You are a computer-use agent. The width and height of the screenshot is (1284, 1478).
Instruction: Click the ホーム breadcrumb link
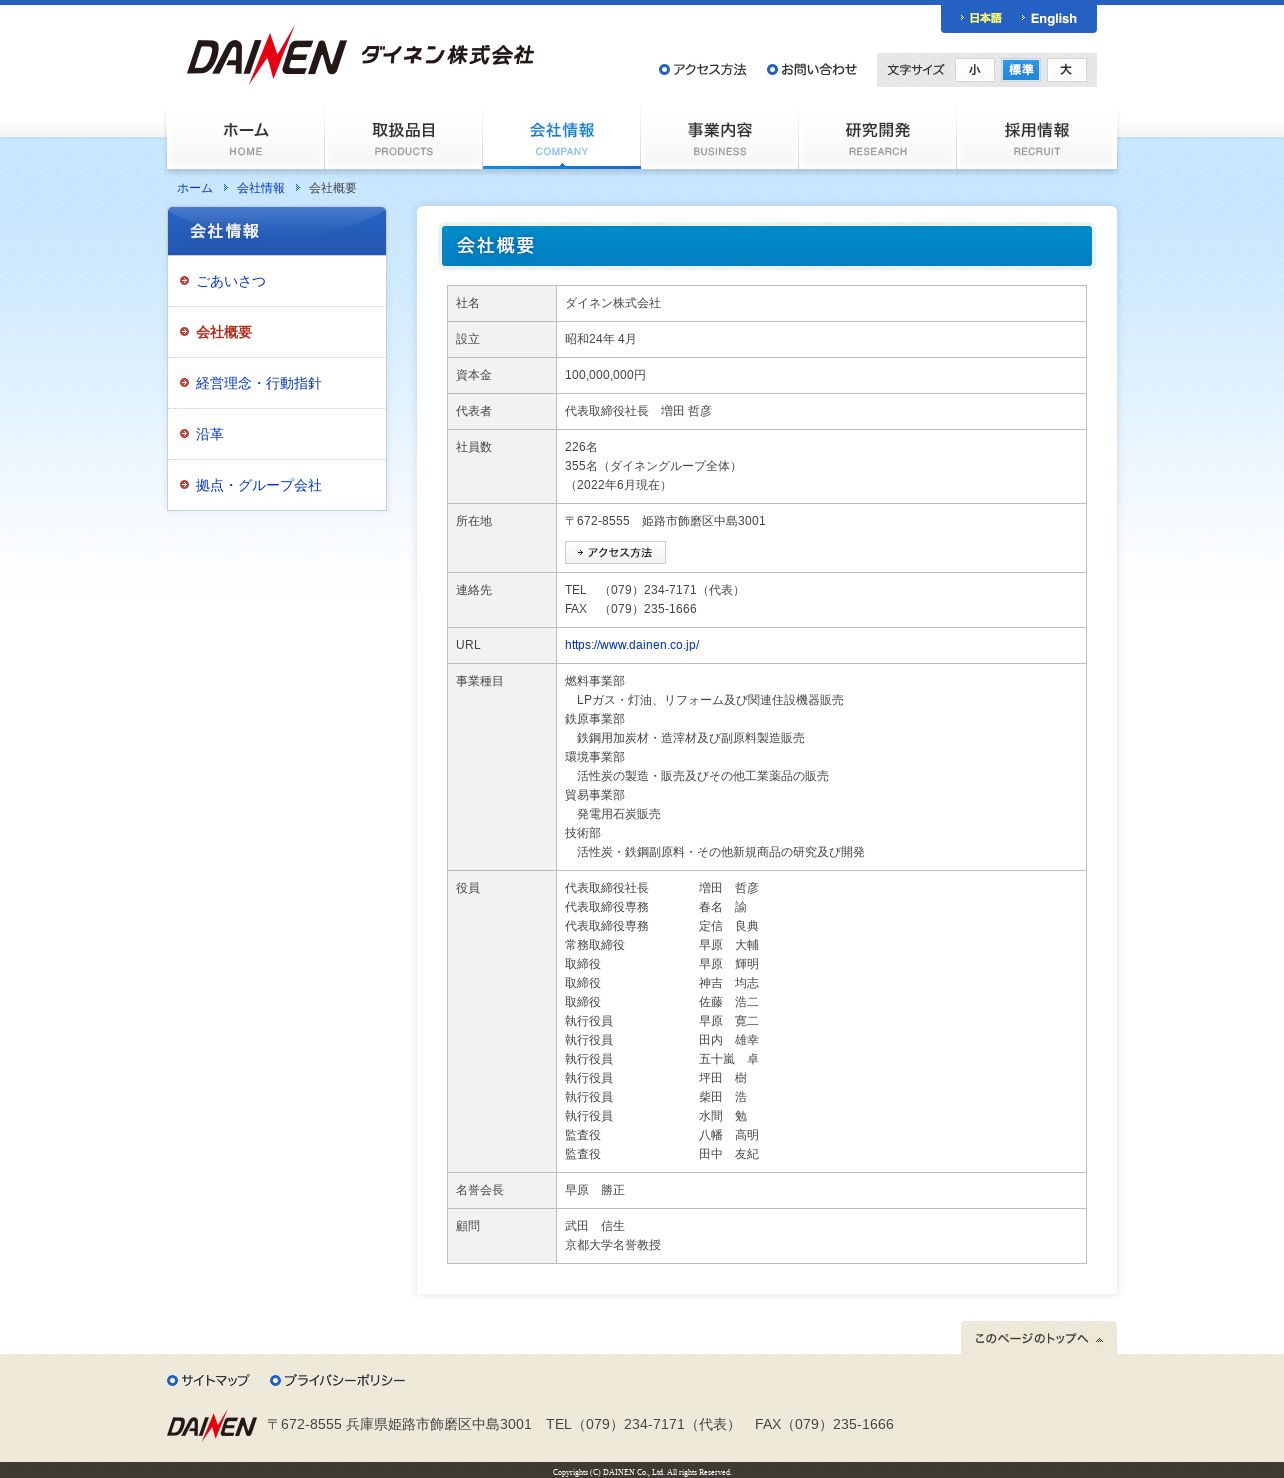[x=195, y=188]
